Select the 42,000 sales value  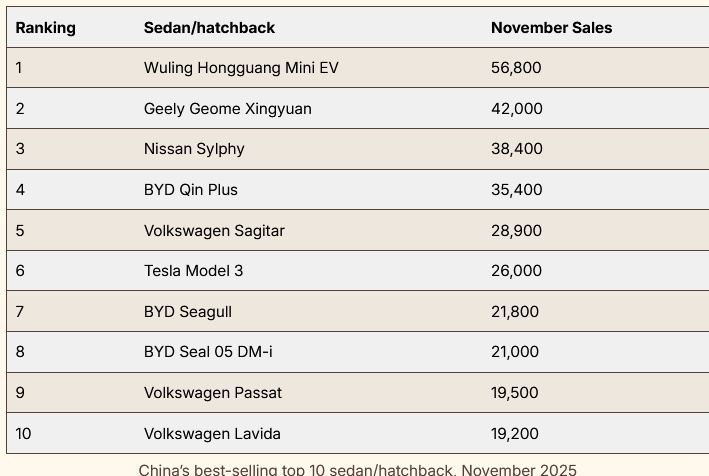(x=516, y=109)
